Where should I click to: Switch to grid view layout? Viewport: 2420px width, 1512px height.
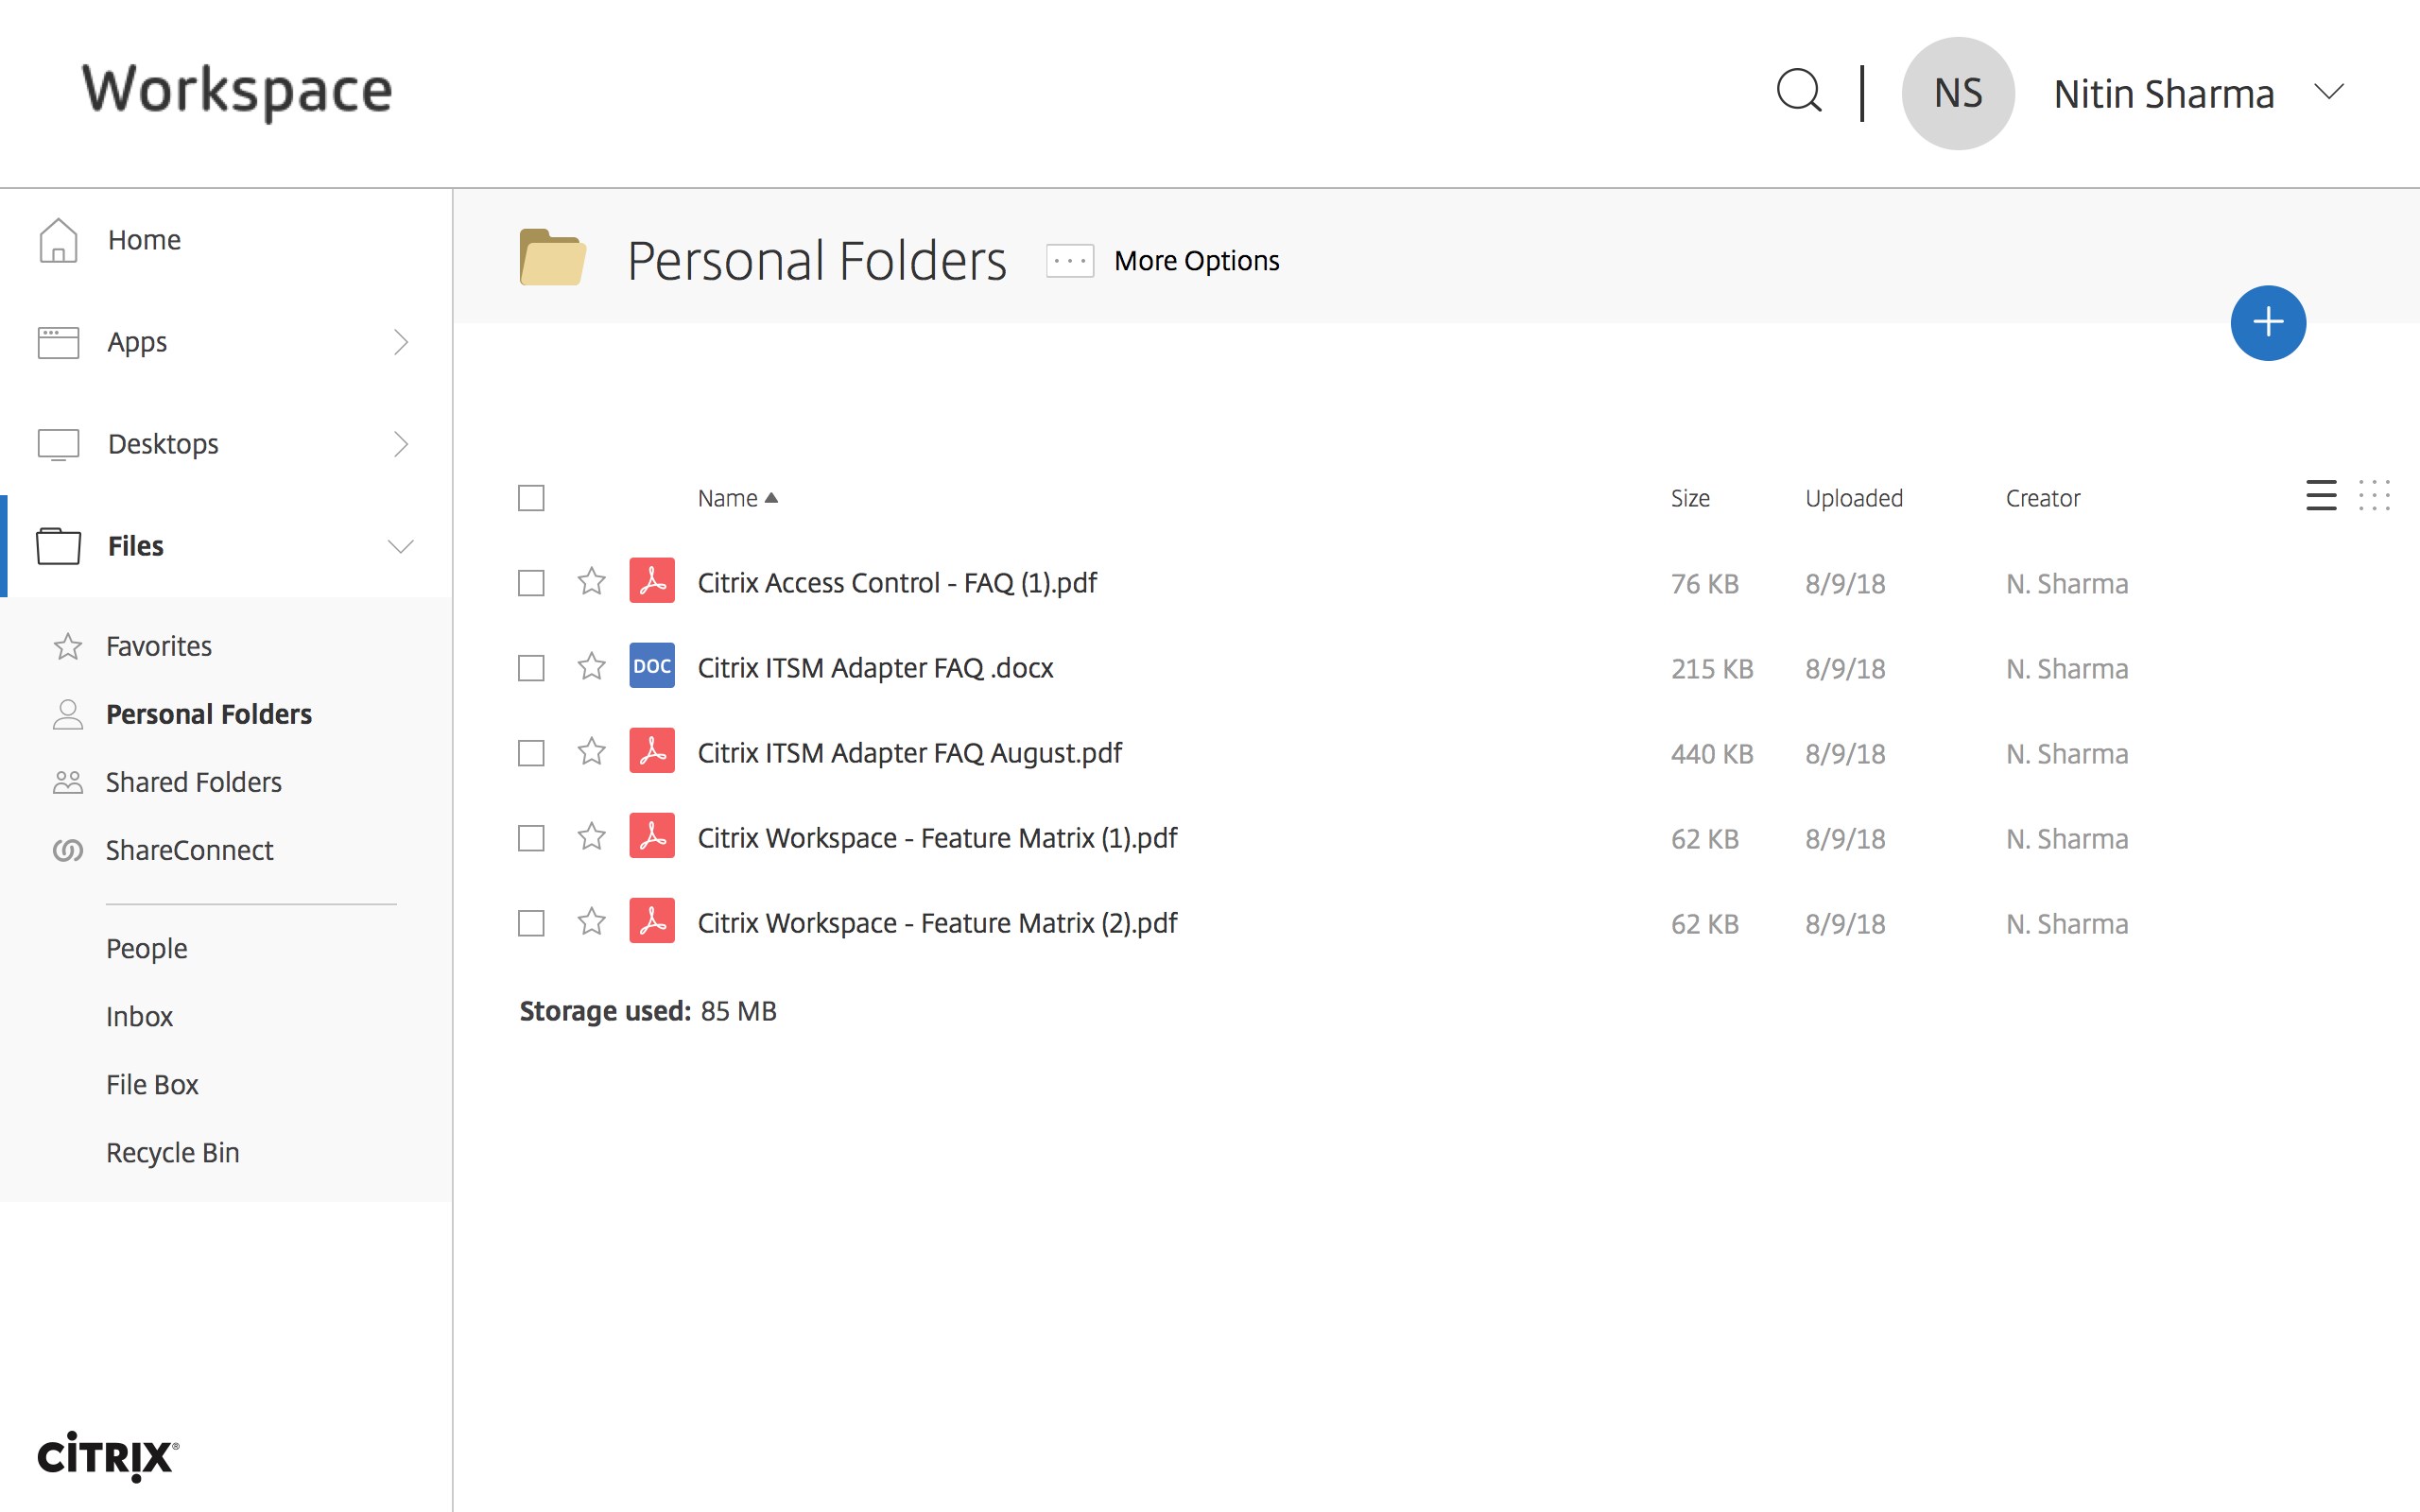(2376, 495)
